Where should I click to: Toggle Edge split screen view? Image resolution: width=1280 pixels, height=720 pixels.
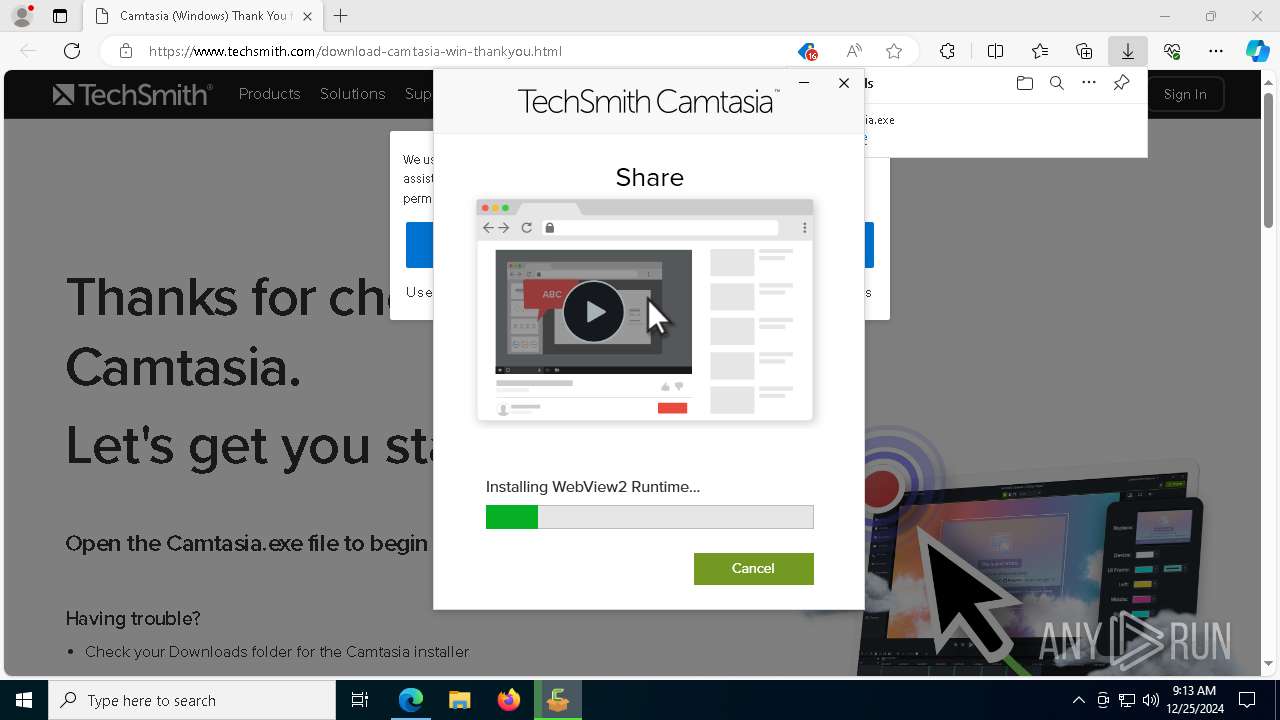click(x=996, y=51)
